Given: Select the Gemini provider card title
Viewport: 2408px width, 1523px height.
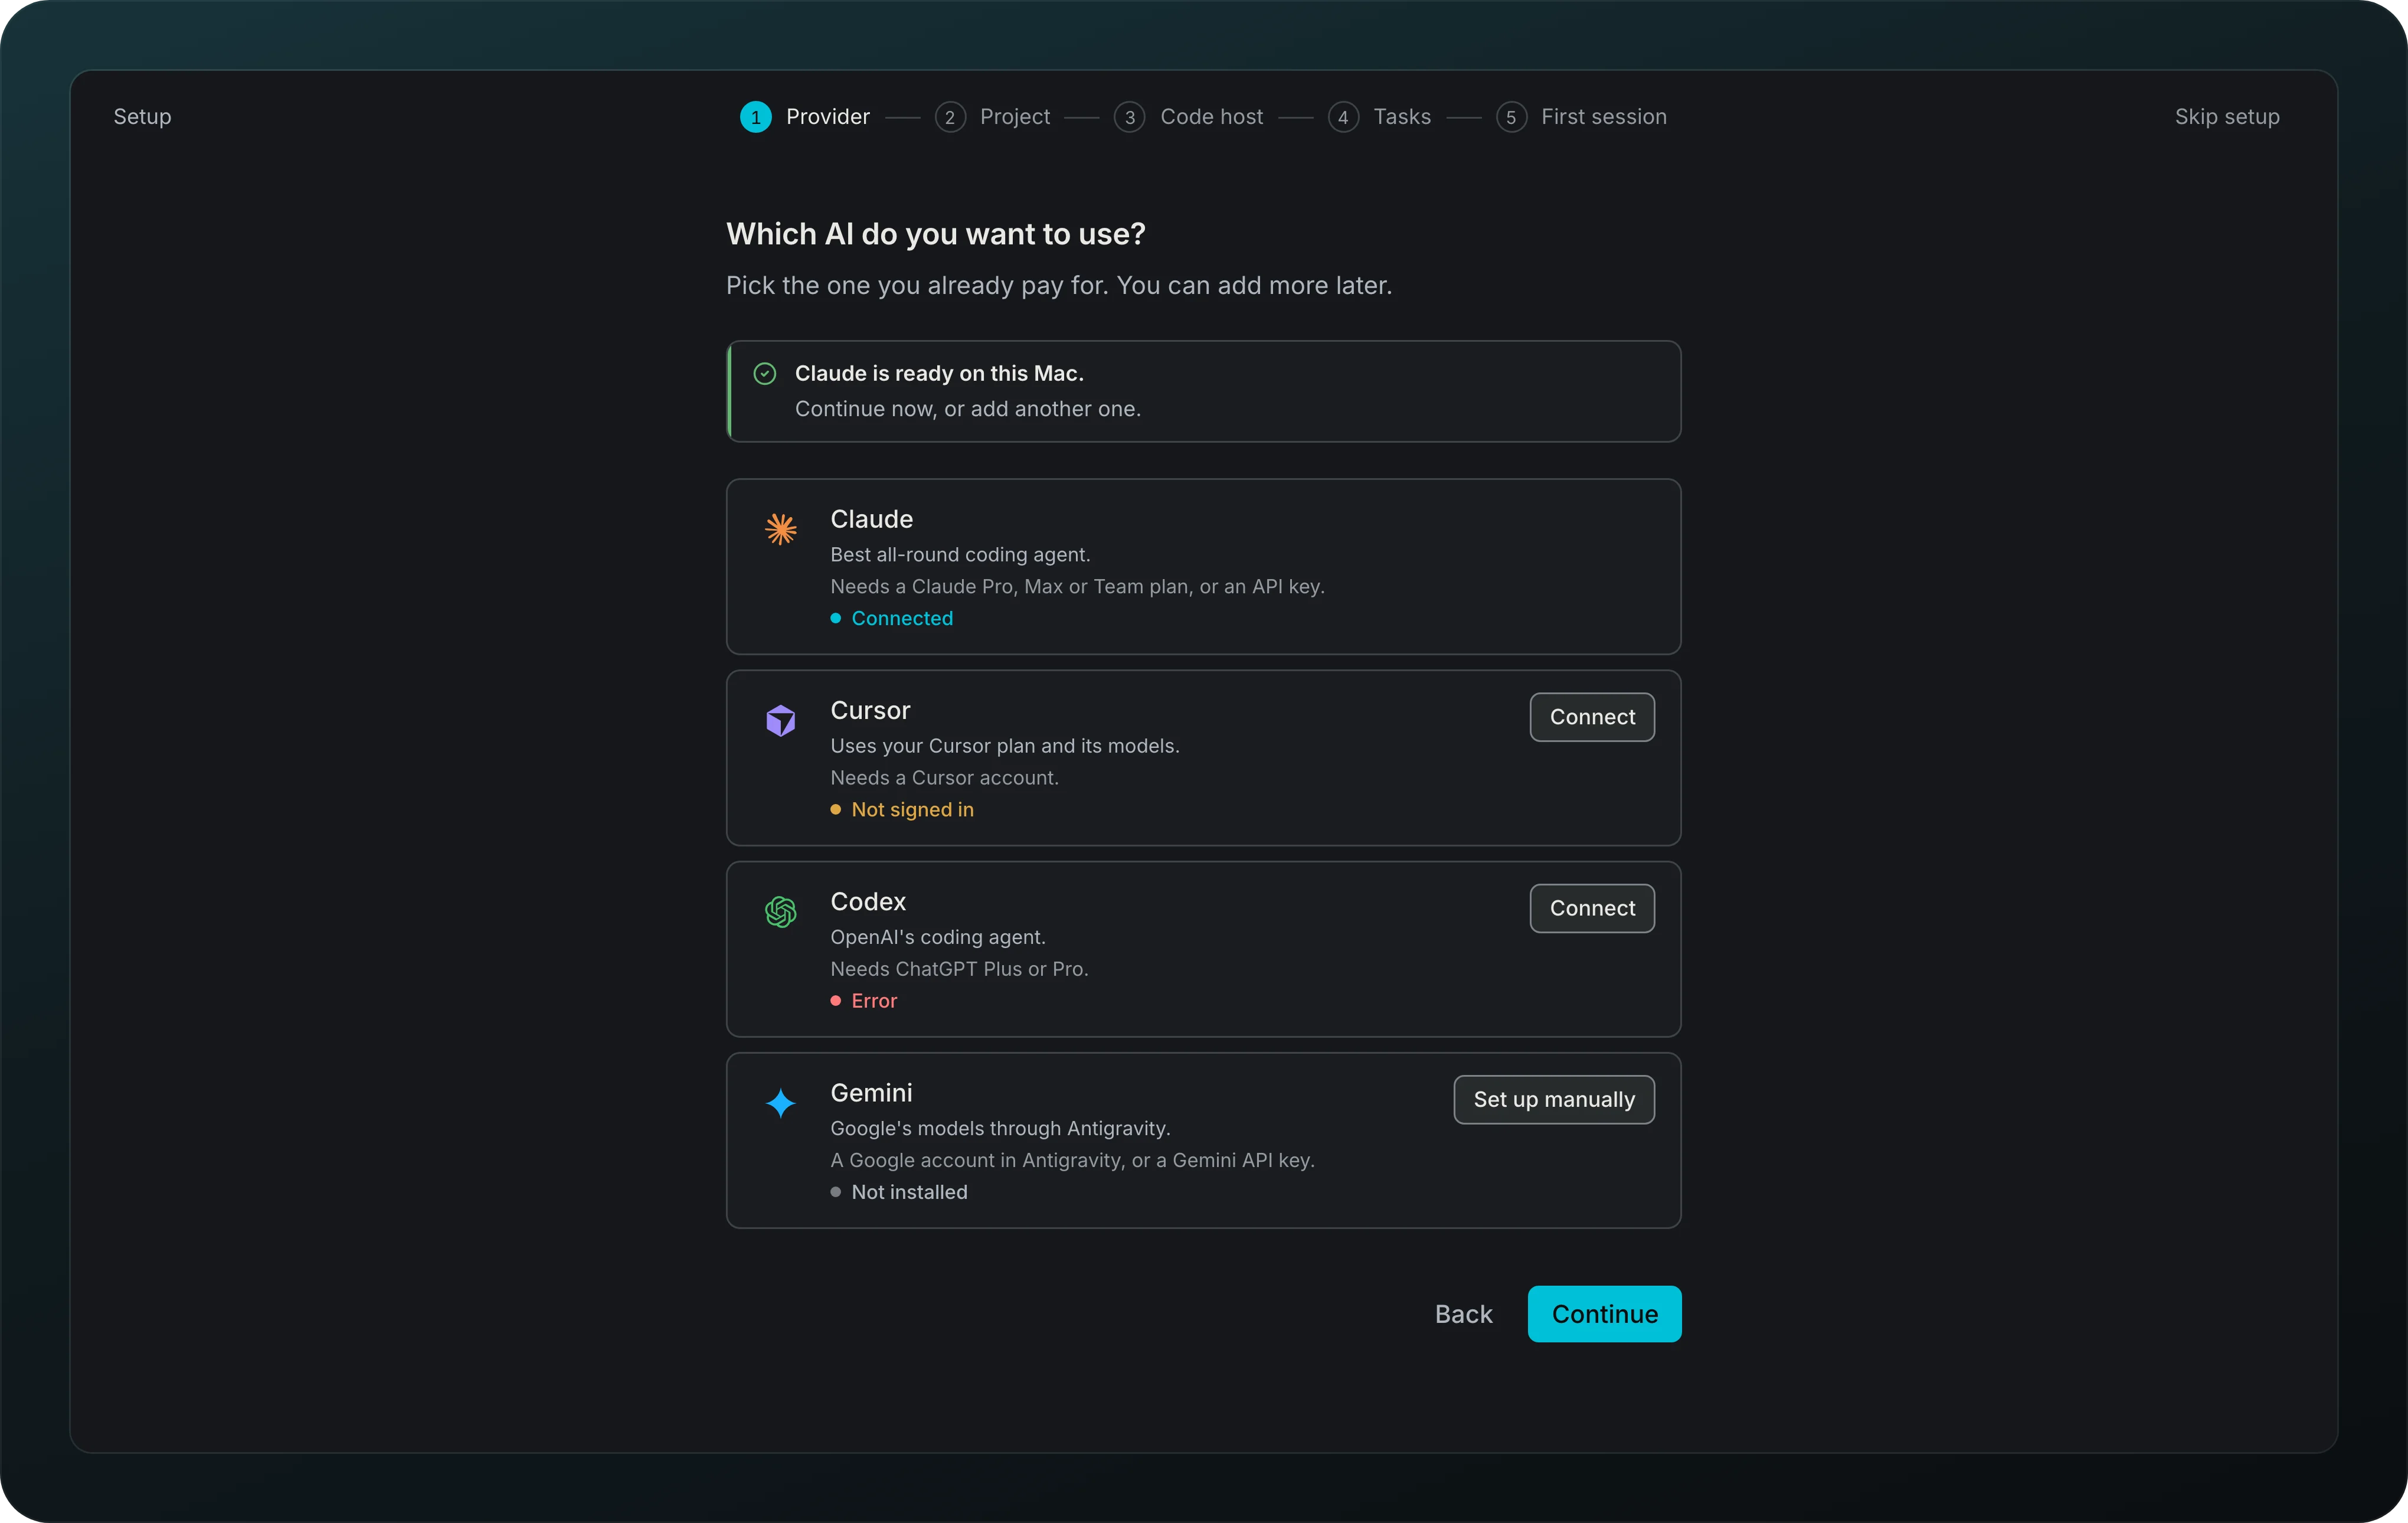Looking at the screenshot, I should (871, 1092).
